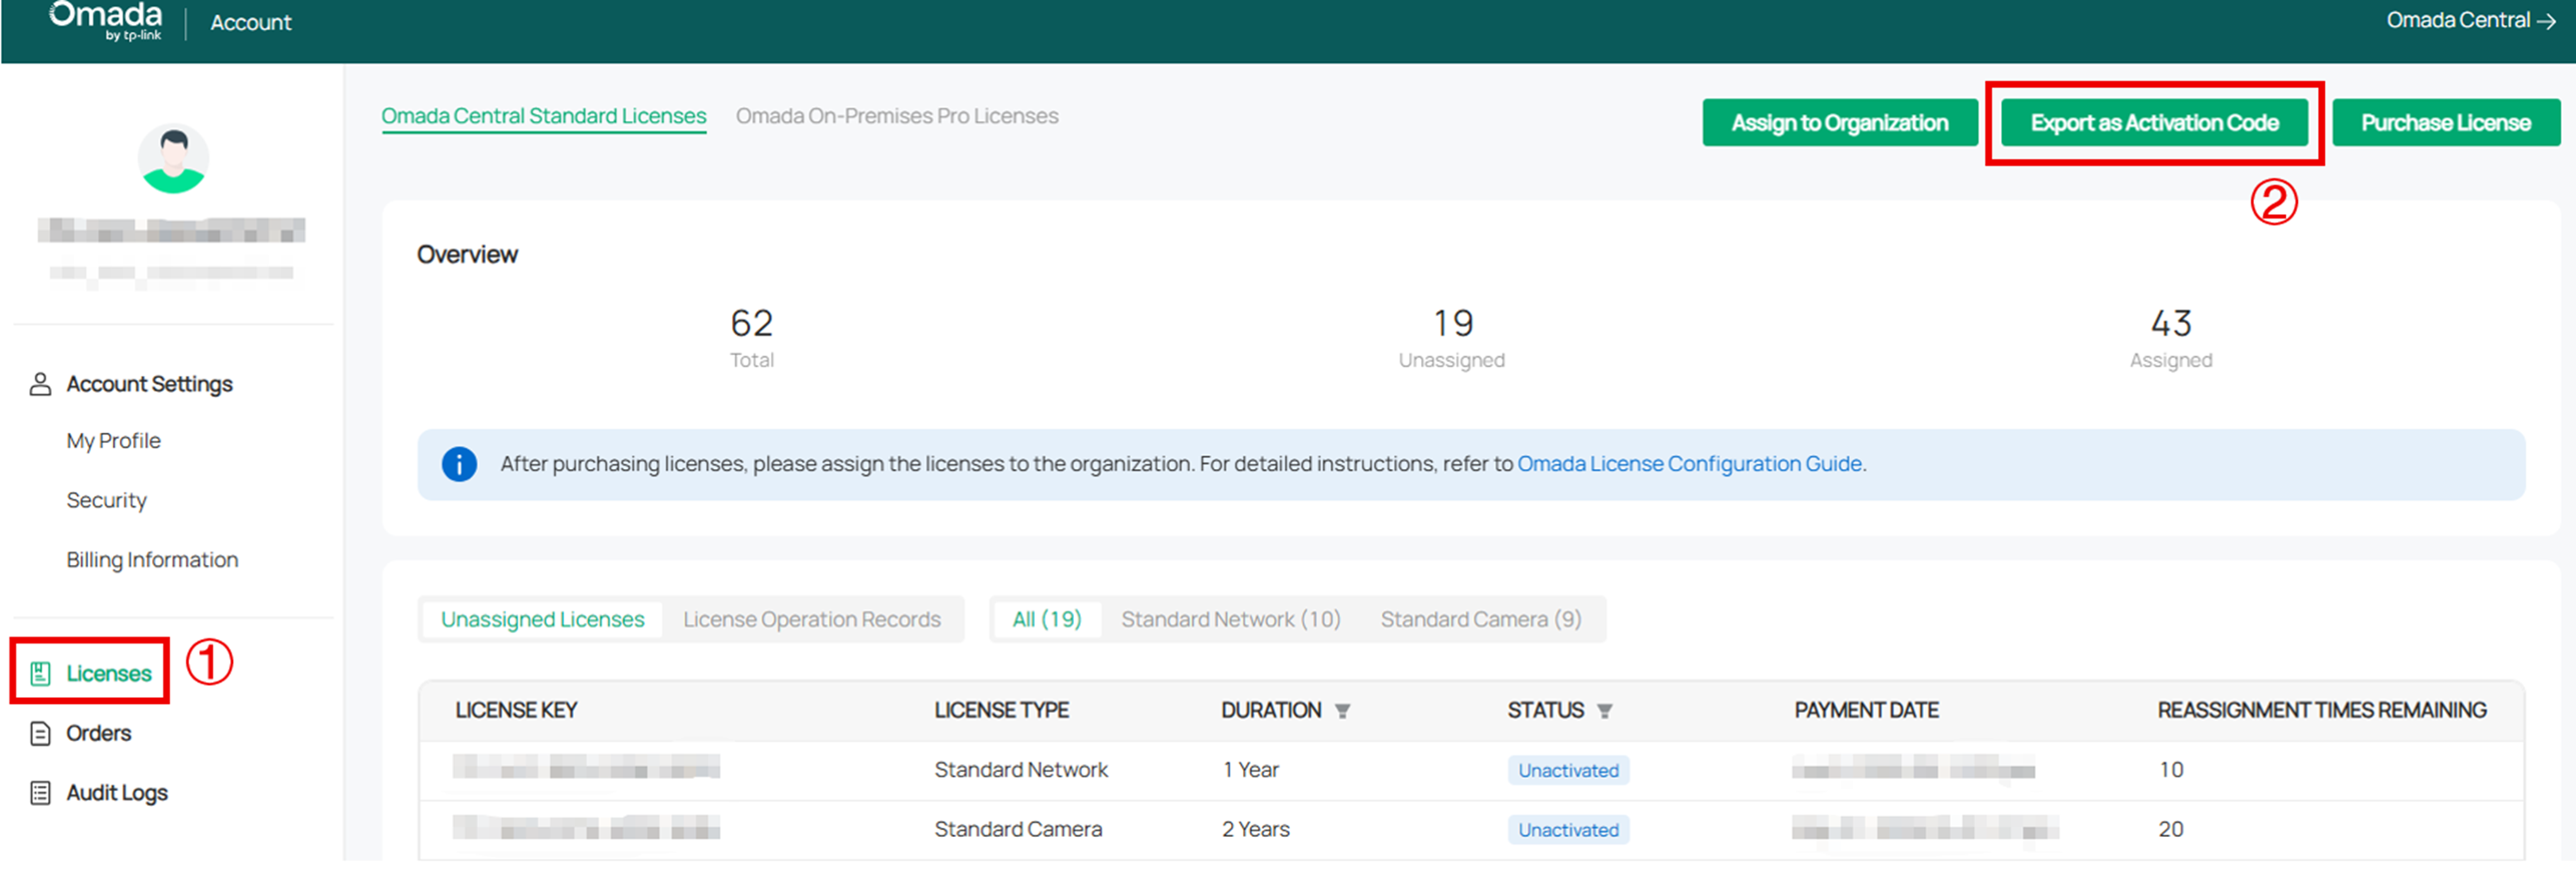Click the info icon in the license notice banner
Viewport: 2576px width, 881px height.
[458, 464]
